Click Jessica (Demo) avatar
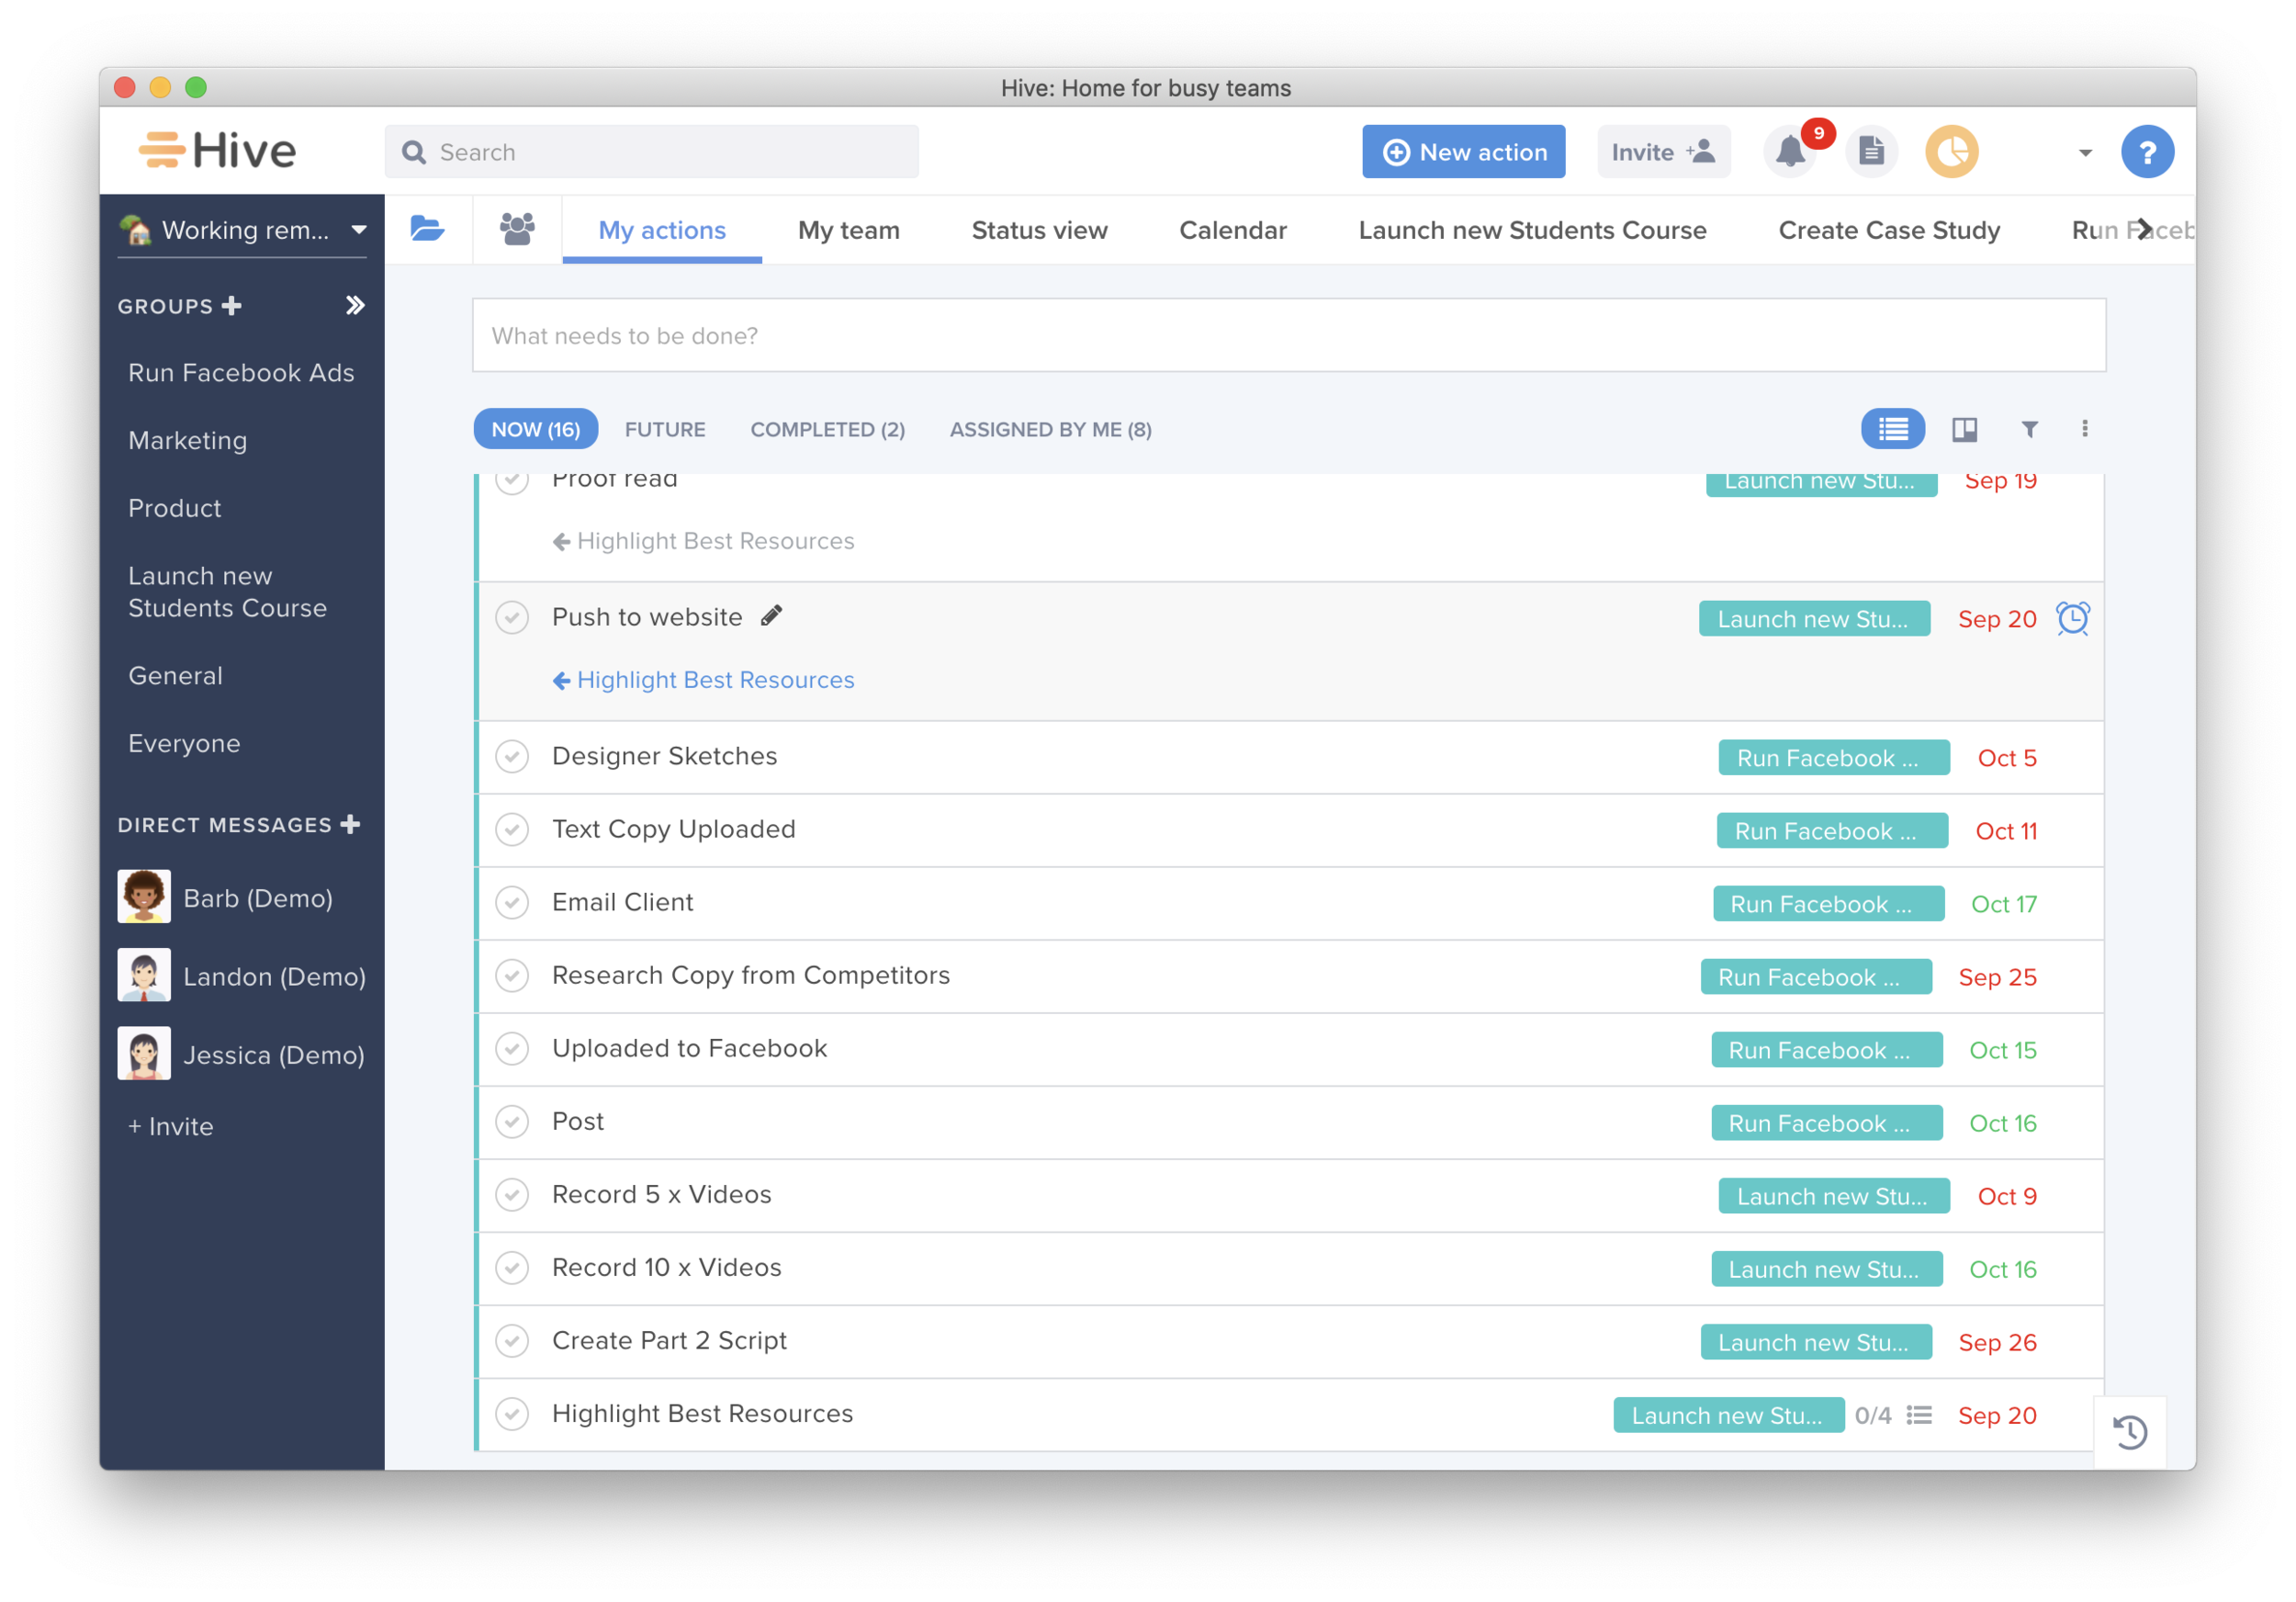 tap(144, 1054)
